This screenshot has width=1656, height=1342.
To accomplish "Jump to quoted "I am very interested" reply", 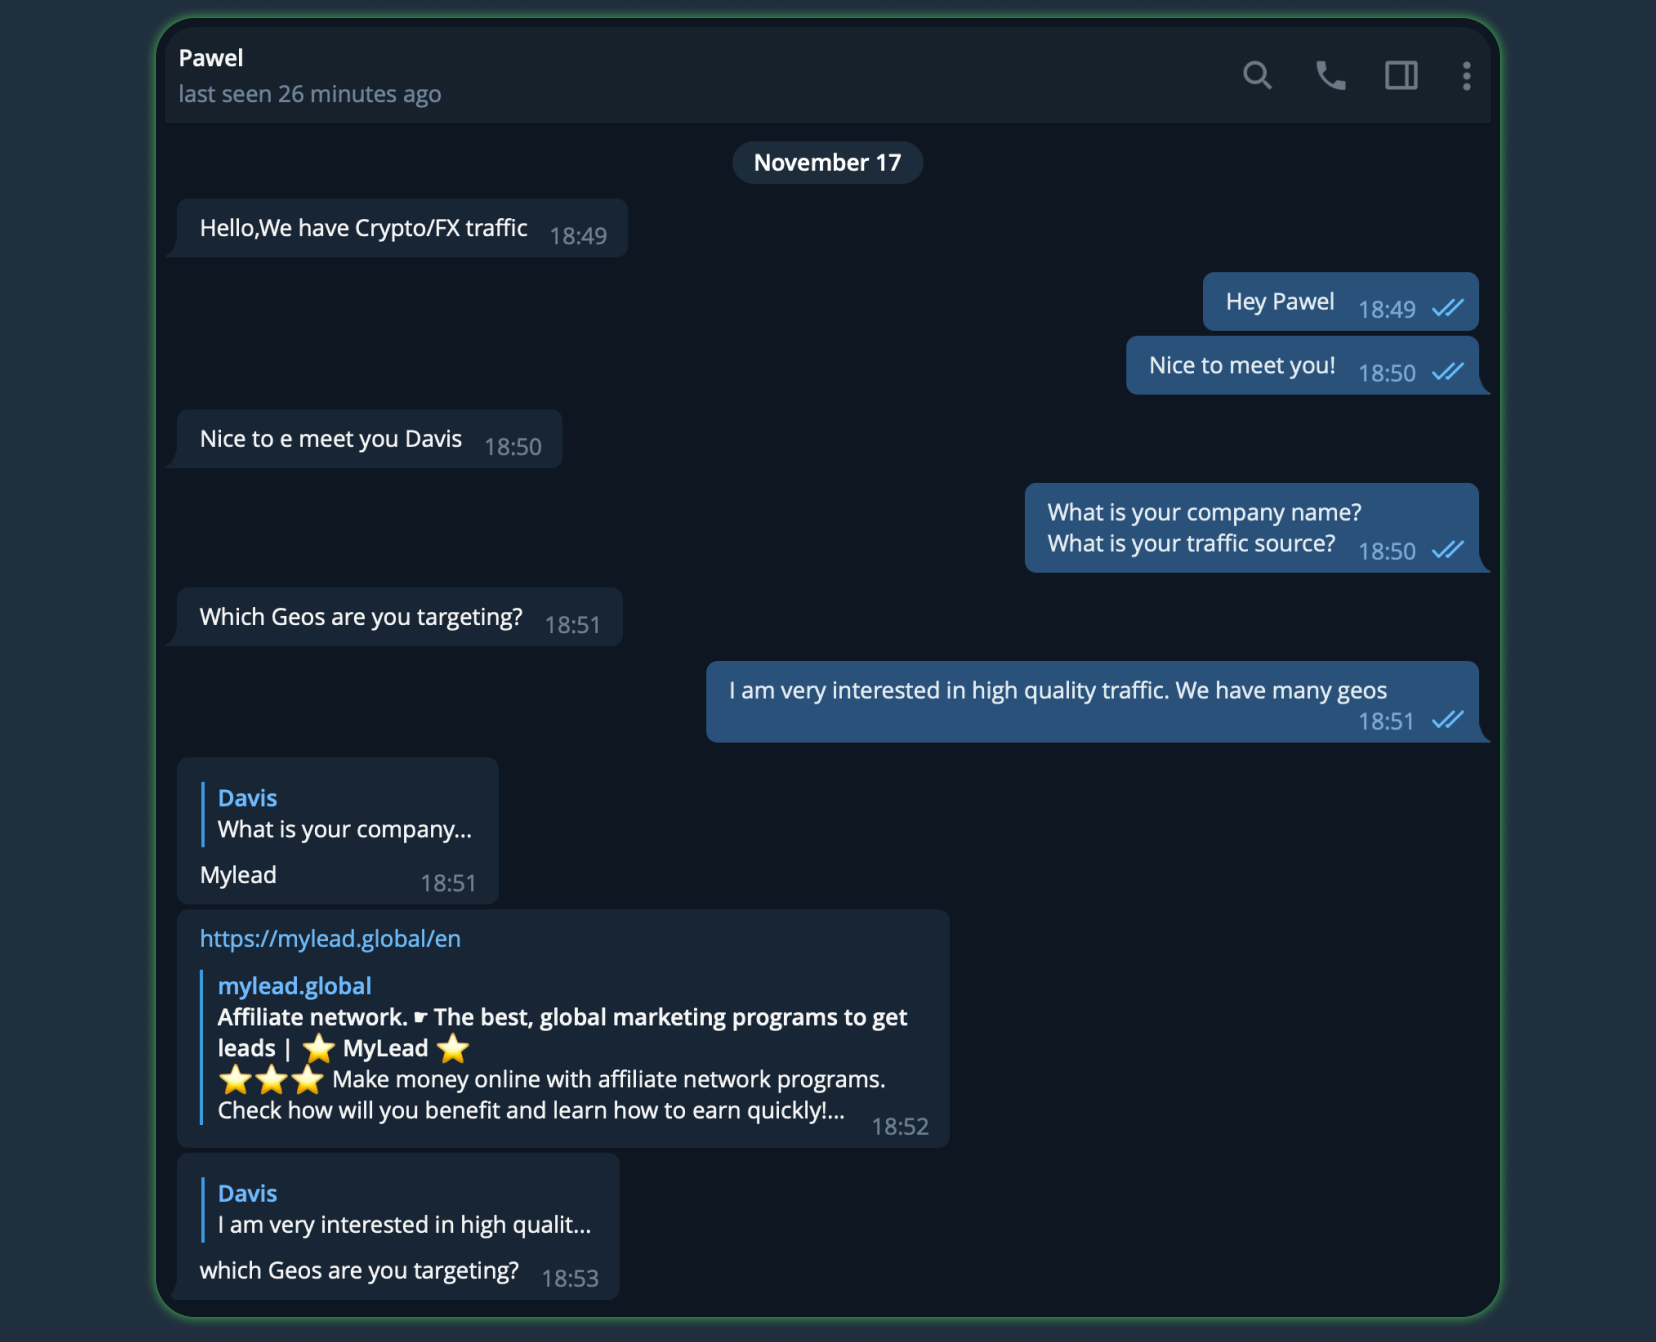I will tap(404, 1209).
